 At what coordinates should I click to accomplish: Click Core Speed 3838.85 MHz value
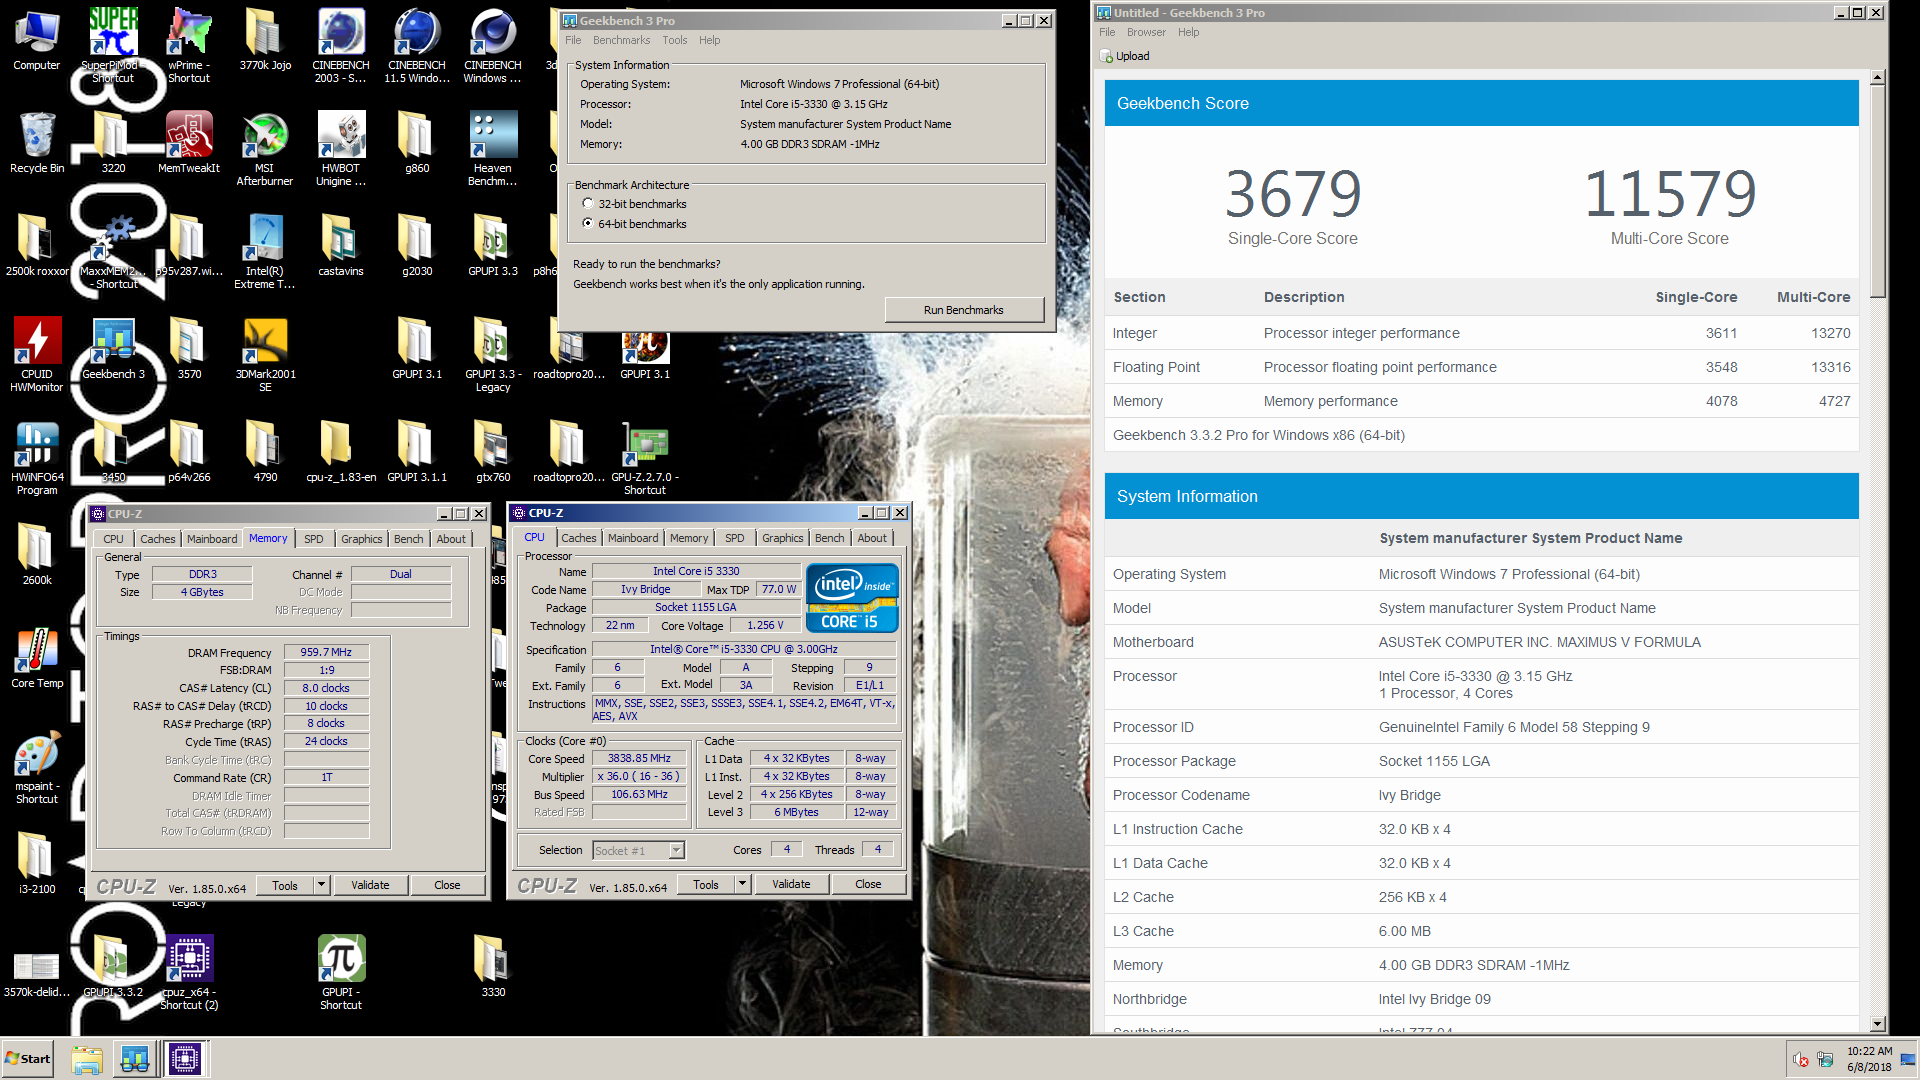(x=639, y=758)
